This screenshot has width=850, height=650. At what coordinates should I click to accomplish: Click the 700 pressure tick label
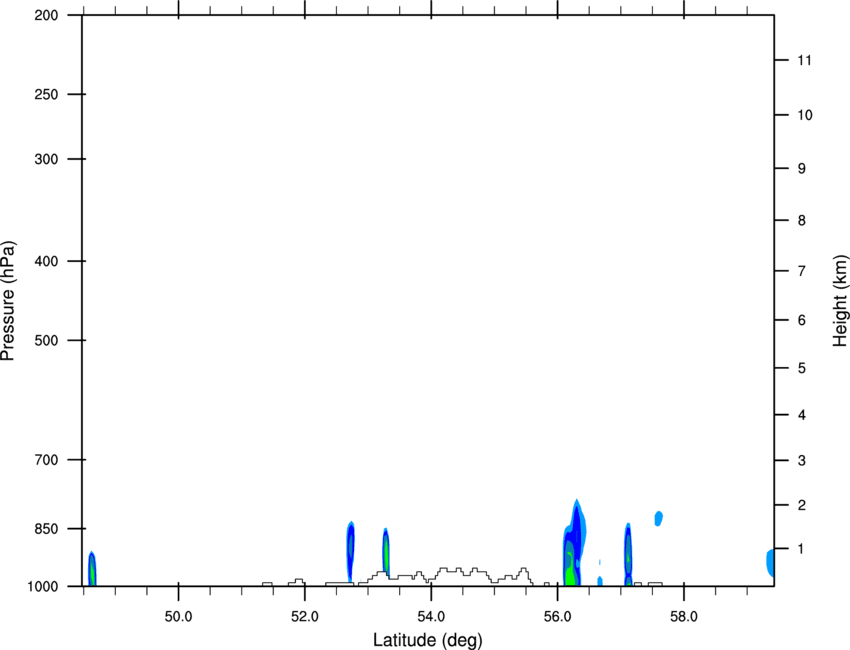47,459
